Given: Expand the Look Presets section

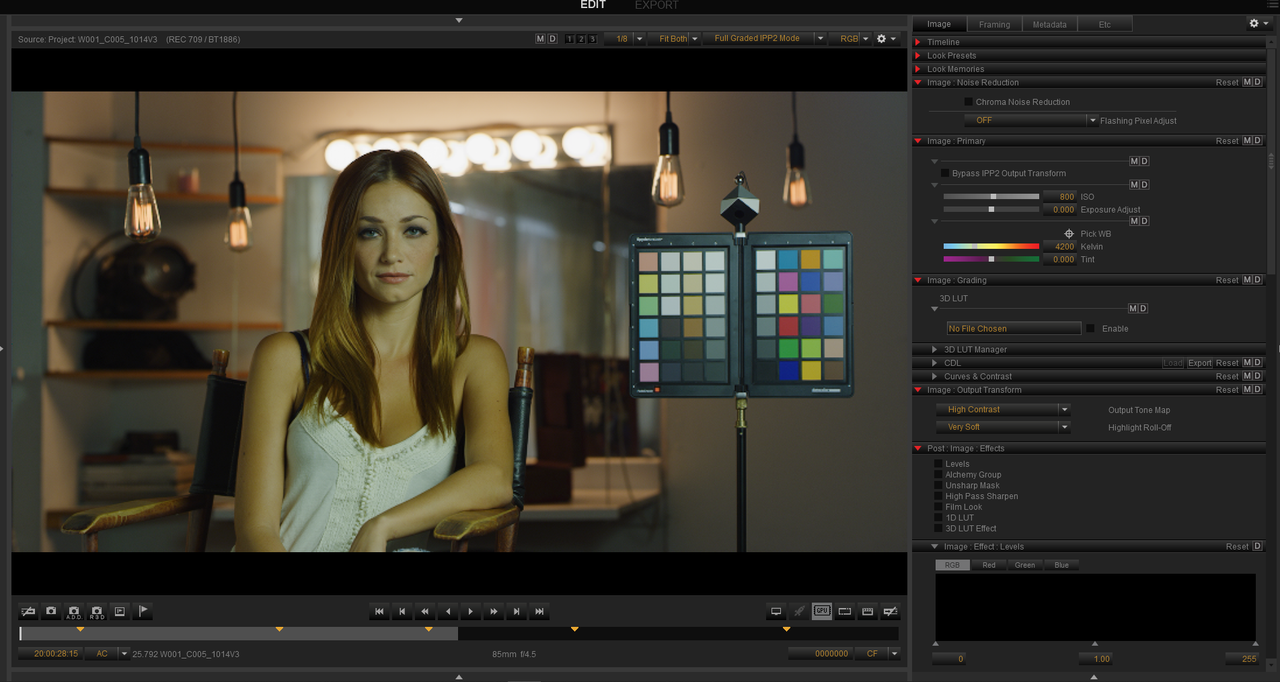Looking at the screenshot, I should [x=919, y=56].
